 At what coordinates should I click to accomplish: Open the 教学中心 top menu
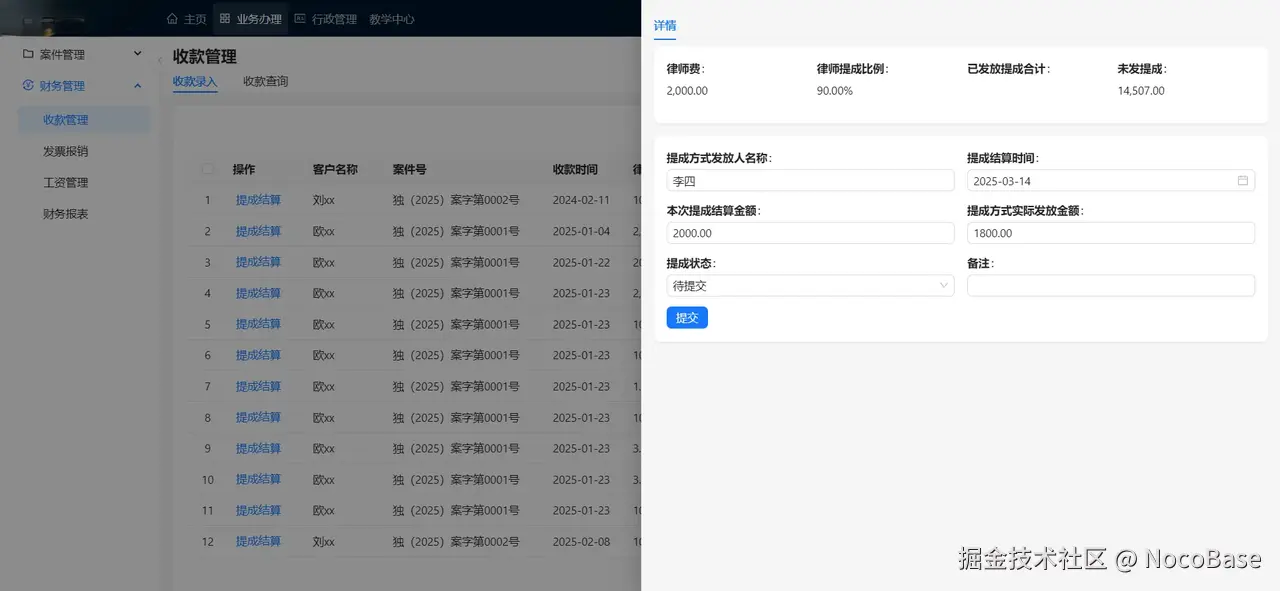(x=392, y=19)
